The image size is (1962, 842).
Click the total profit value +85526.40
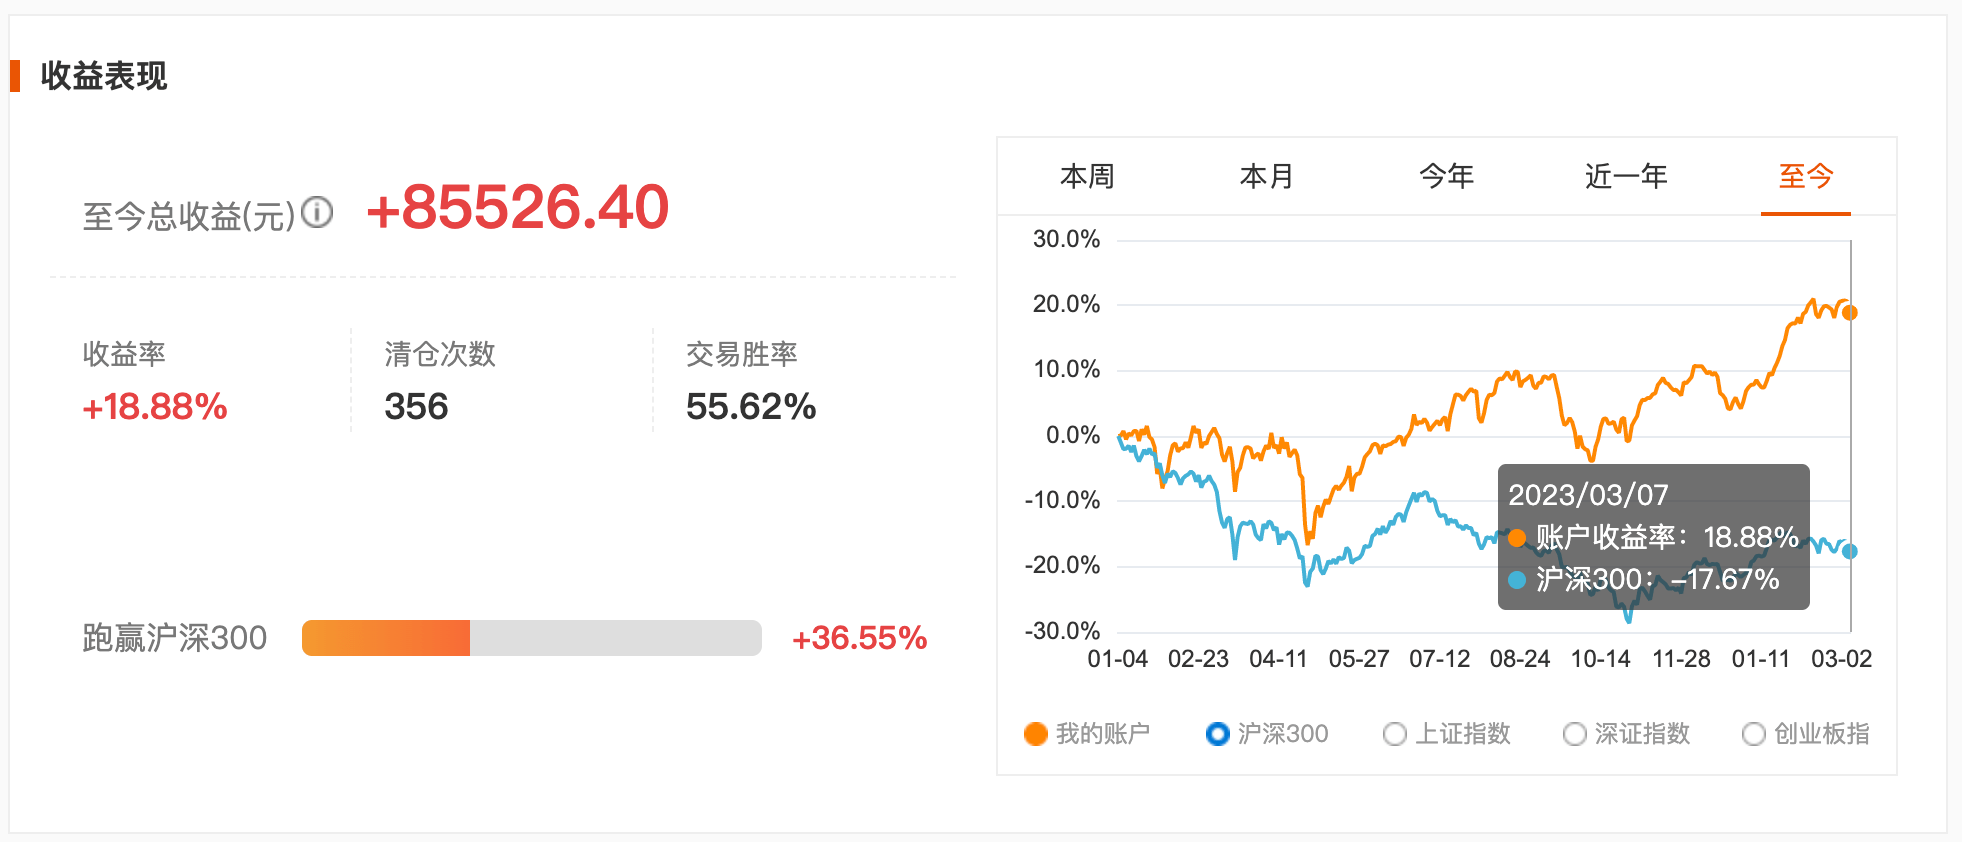[518, 208]
